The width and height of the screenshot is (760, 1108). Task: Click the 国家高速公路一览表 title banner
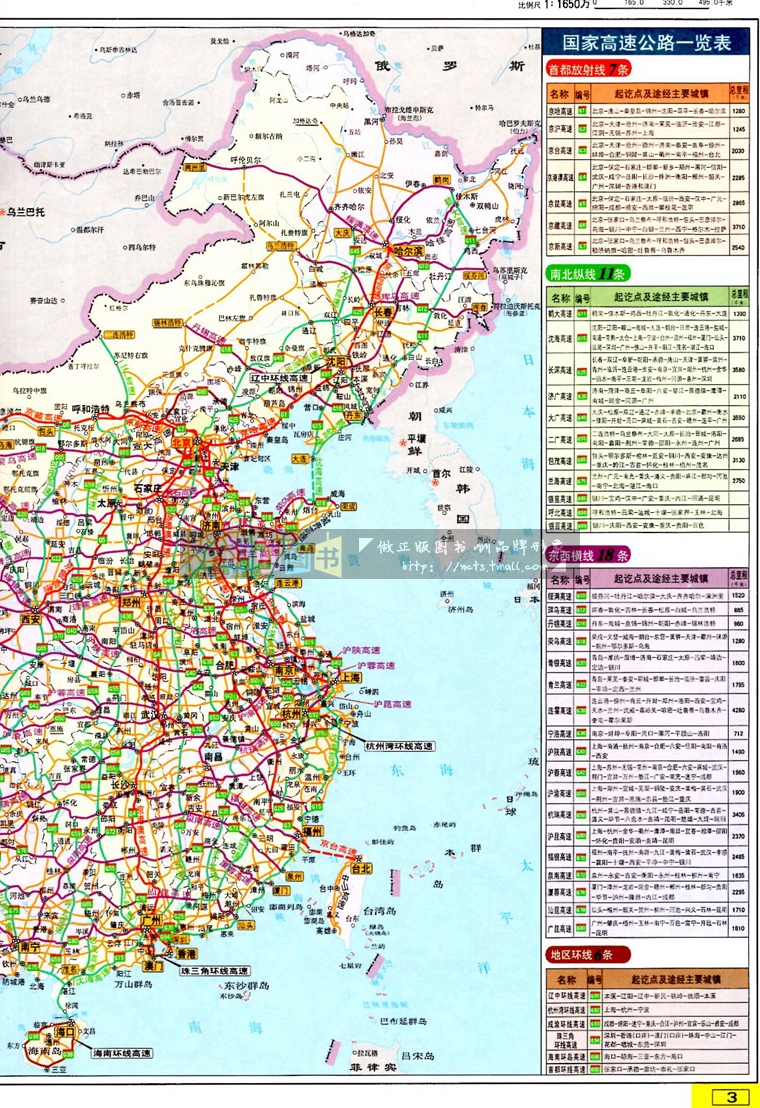point(646,43)
